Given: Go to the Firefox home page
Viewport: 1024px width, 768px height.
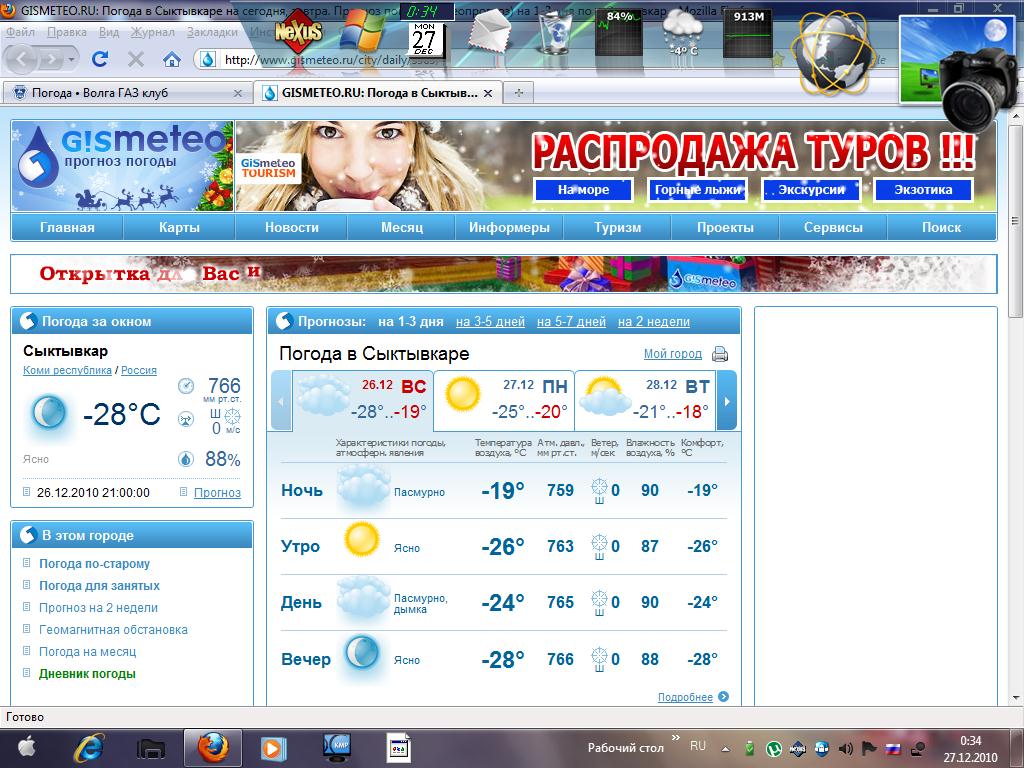Looking at the screenshot, I should point(172,60).
